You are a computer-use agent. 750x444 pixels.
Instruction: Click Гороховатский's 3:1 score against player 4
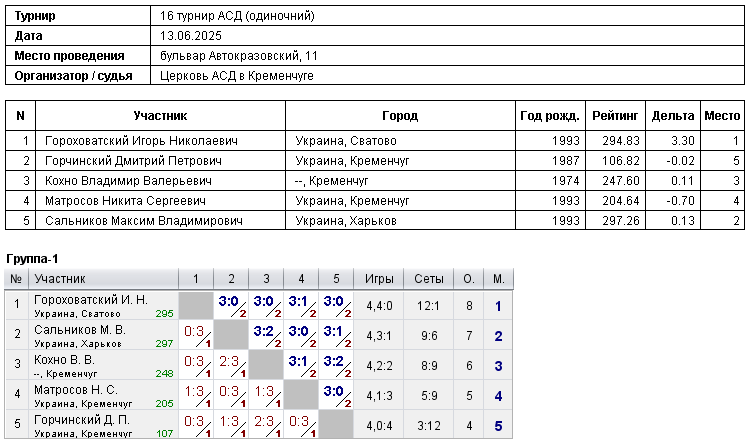[298, 301]
